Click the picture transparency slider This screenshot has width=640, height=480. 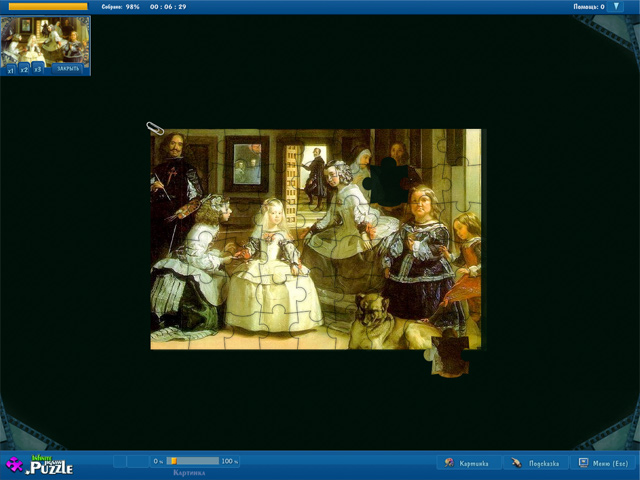(x=192, y=461)
